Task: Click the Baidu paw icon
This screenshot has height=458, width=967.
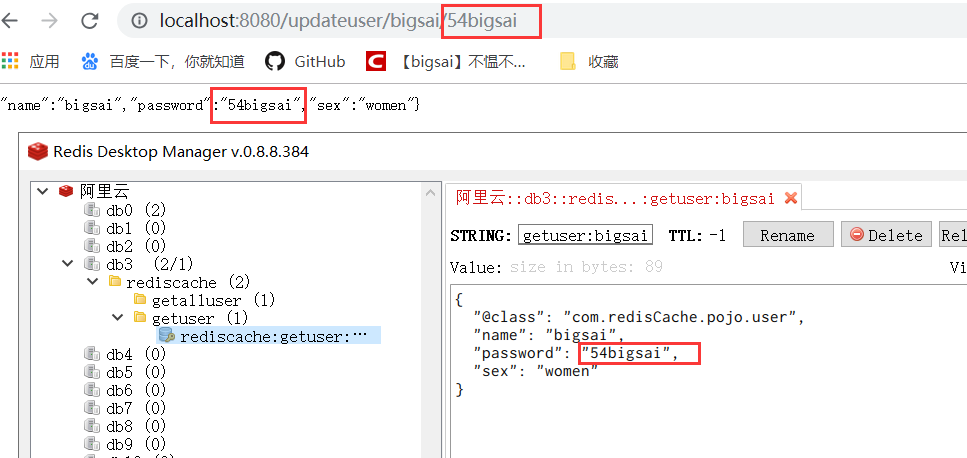Action: [90, 61]
